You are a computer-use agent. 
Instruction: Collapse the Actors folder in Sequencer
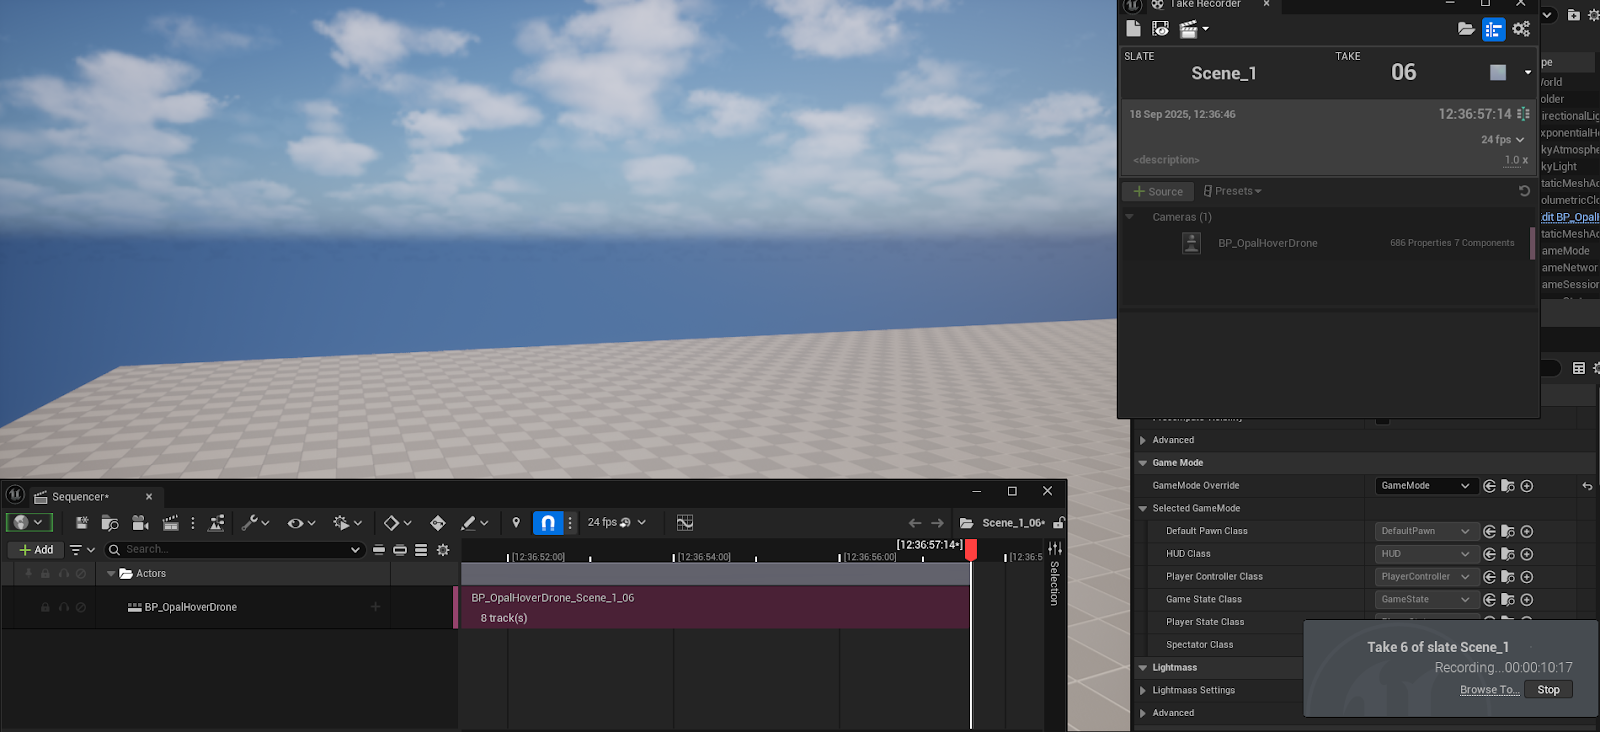pos(111,574)
